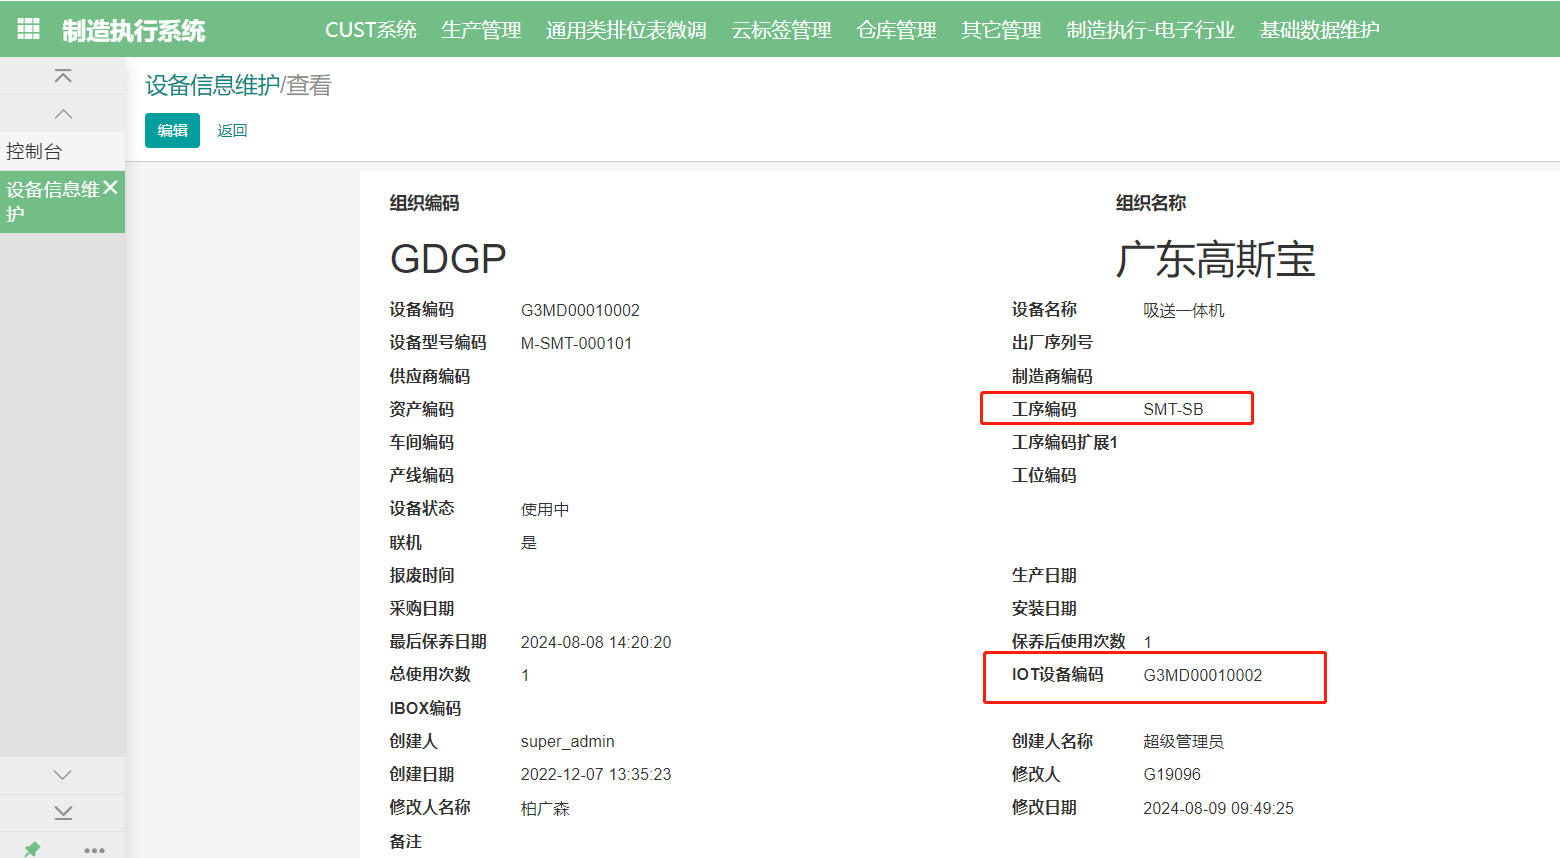The image size is (1560, 858).
Task: Click last maintenance date 2024-08-08 14:20:20
Action: pos(596,642)
